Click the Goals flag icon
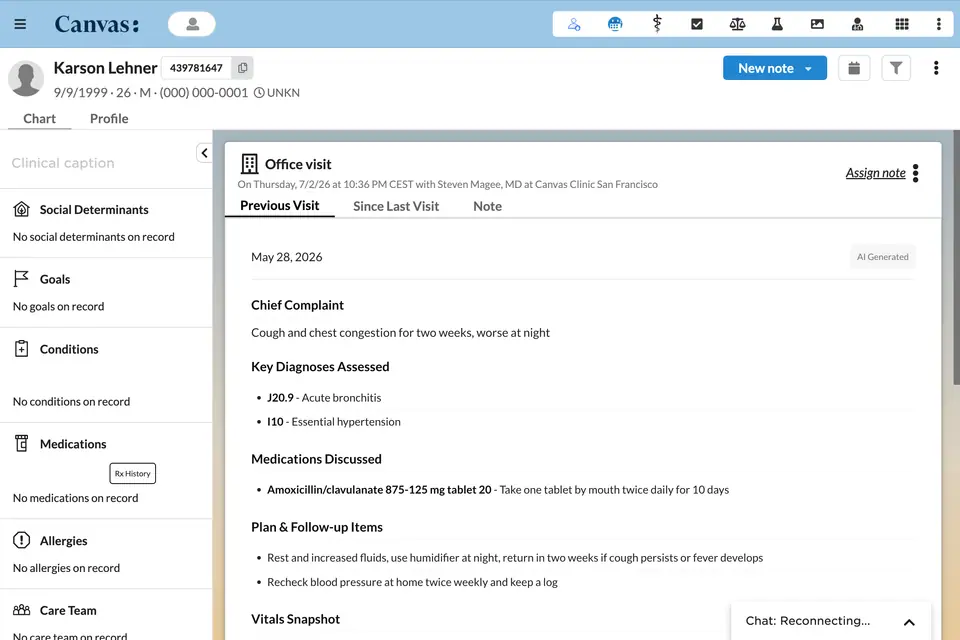Viewport: 960px width, 640px height. tap(21, 279)
